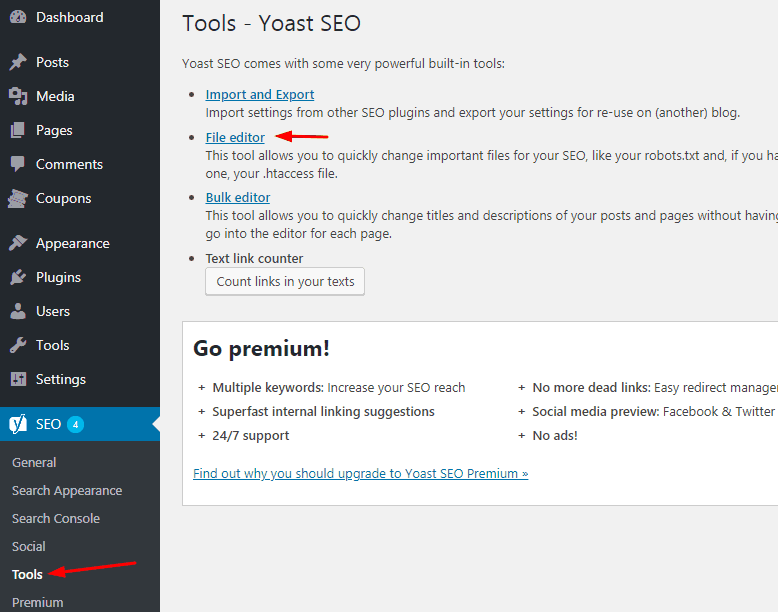
Task: Open the Import and Export link
Action: tap(259, 94)
